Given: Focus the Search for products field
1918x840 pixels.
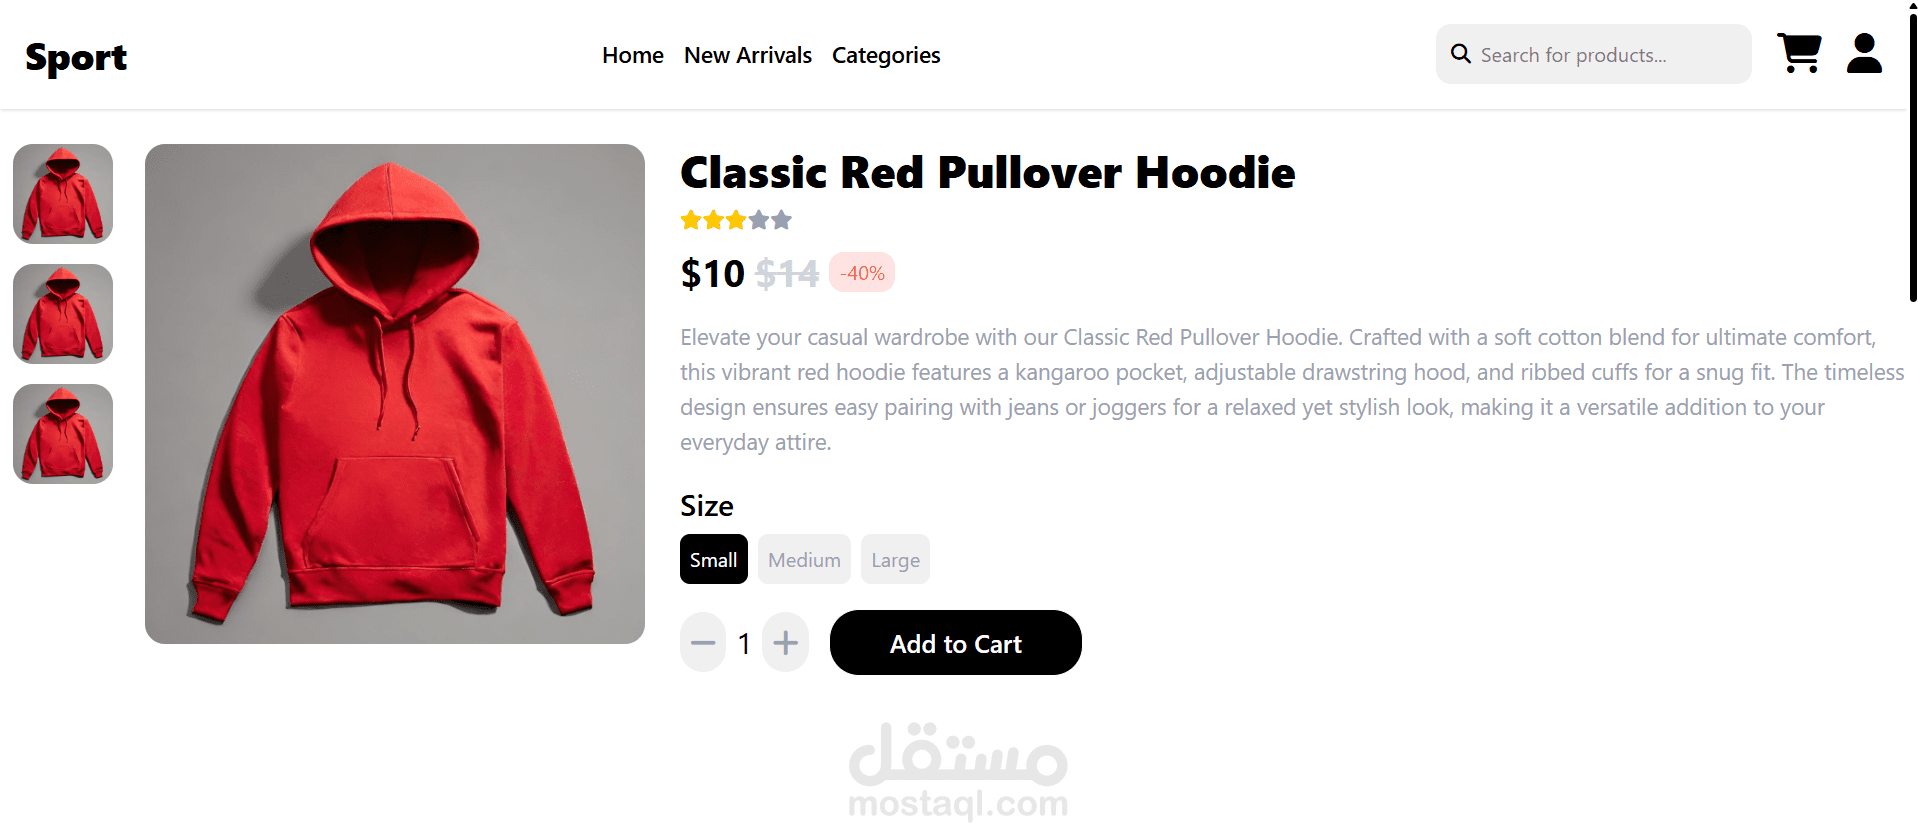Looking at the screenshot, I should [x=1594, y=54].
